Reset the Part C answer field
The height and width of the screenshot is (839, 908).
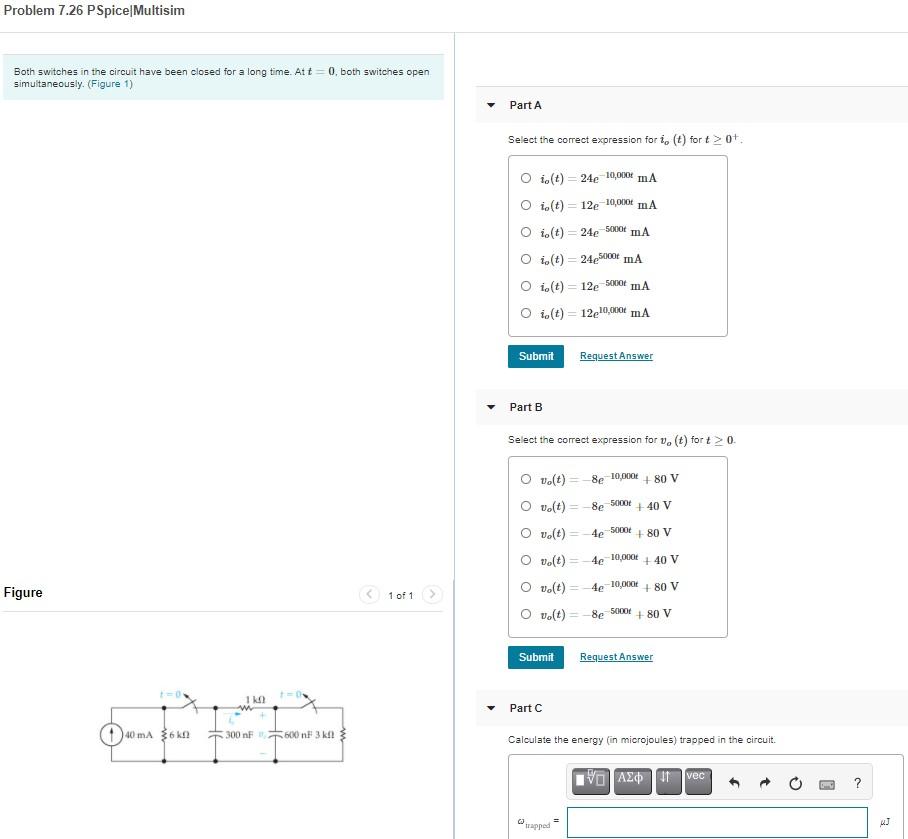796,783
